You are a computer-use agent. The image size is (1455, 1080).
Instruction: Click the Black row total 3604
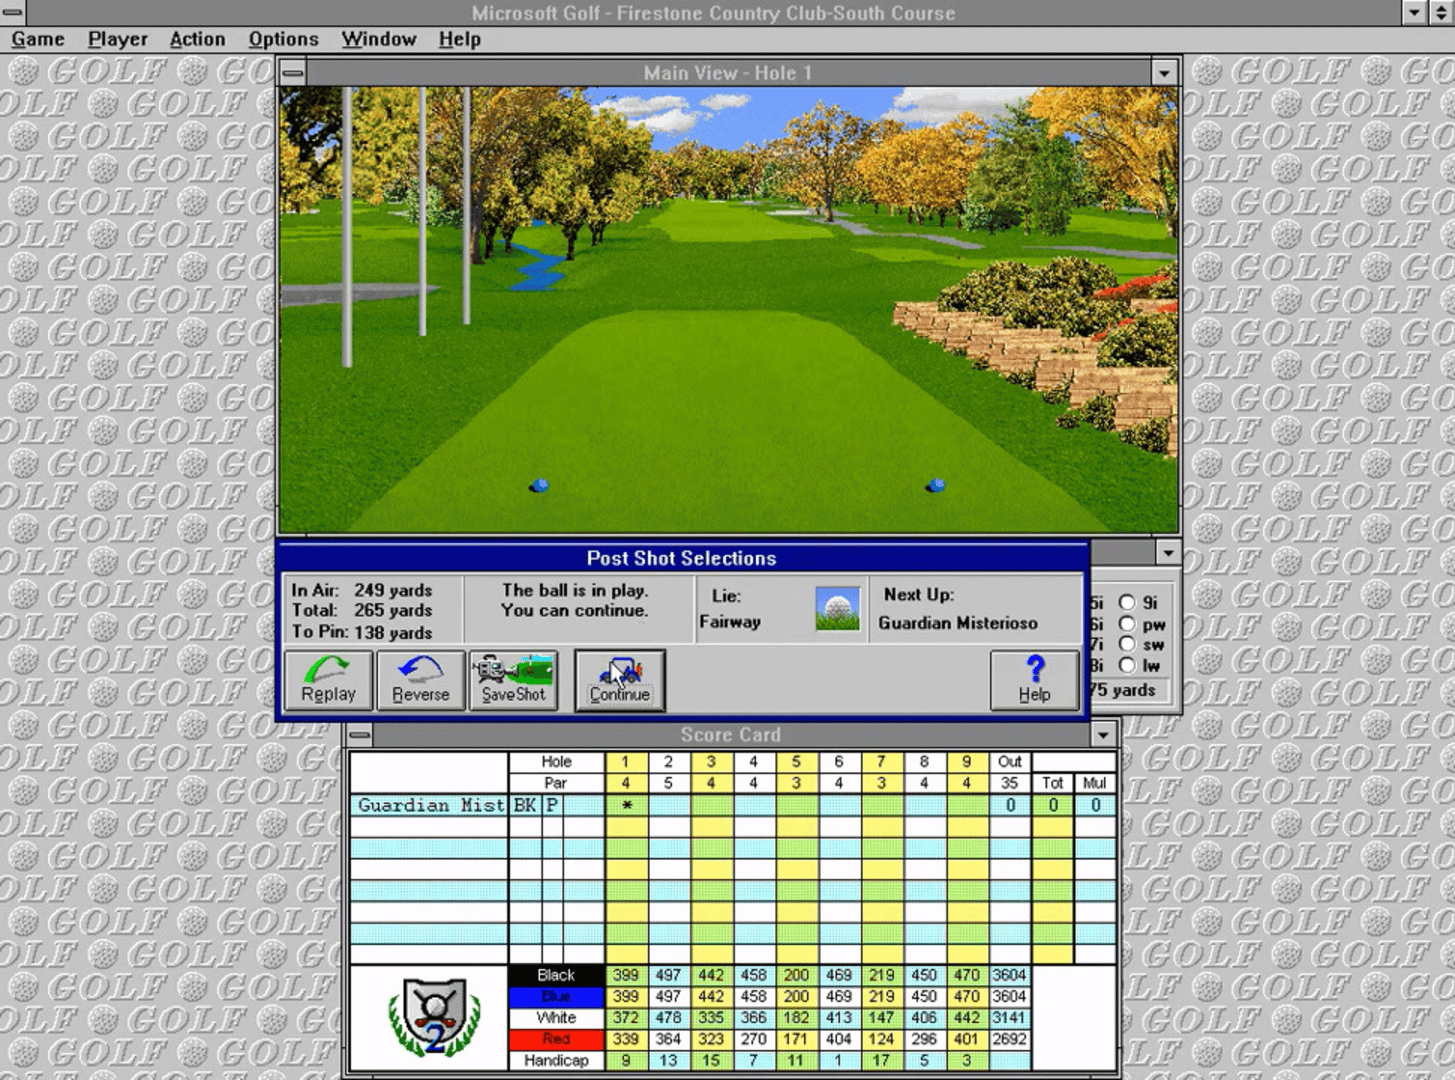tap(1009, 975)
